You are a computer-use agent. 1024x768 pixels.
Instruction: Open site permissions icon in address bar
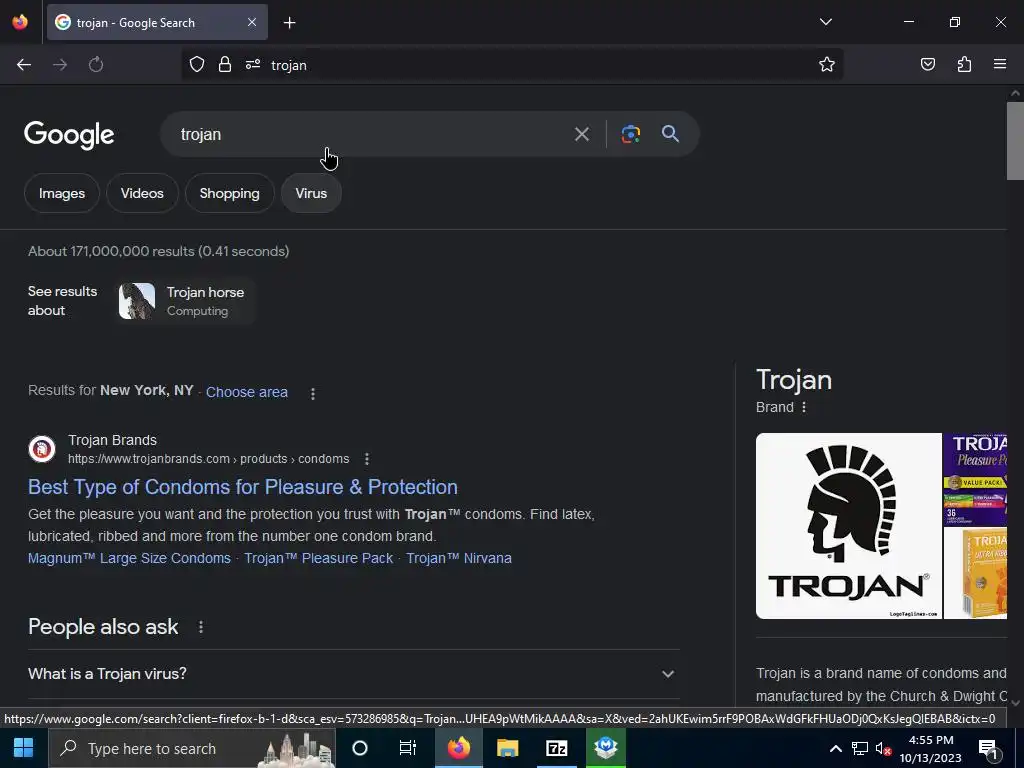point(253,65)
